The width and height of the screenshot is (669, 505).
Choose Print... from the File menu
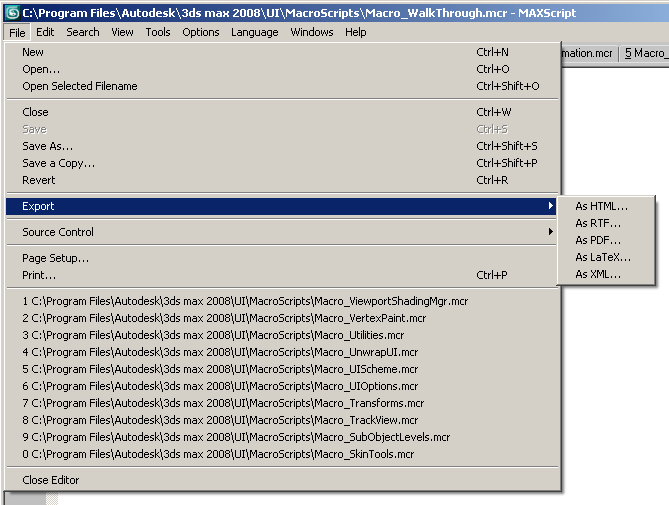[x=282, y=275]
